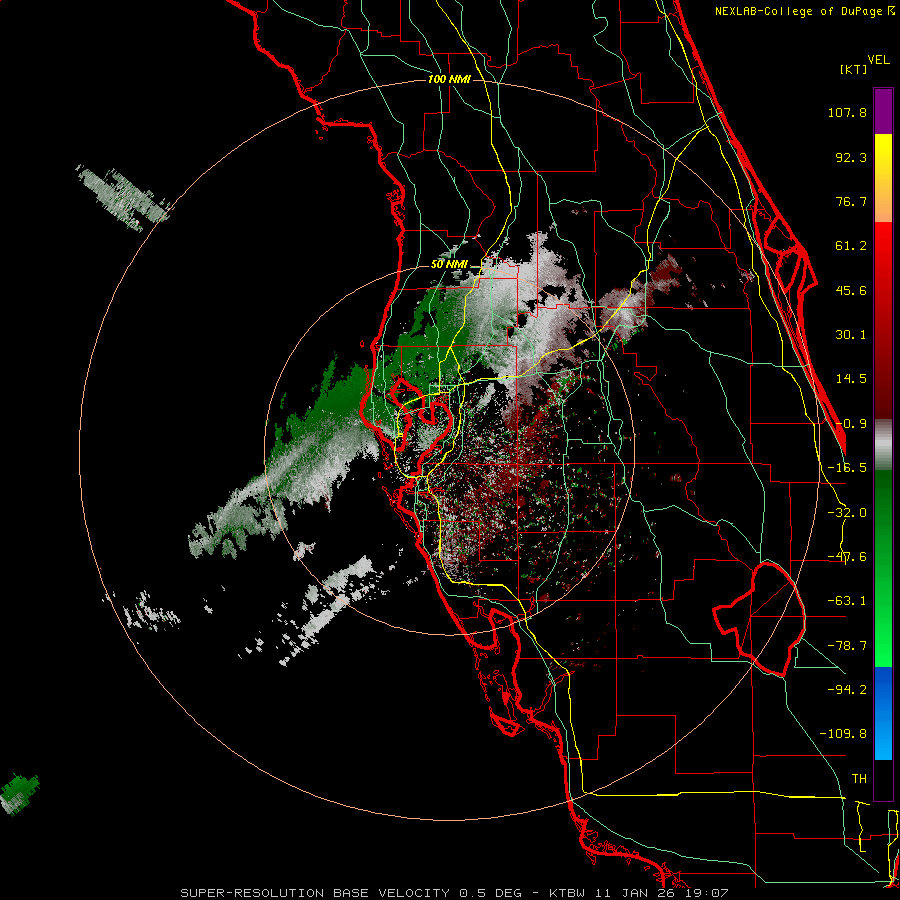900x900 pixels.
Task: Click the 14.5 velocity scale value
Action: pos(851,379)
